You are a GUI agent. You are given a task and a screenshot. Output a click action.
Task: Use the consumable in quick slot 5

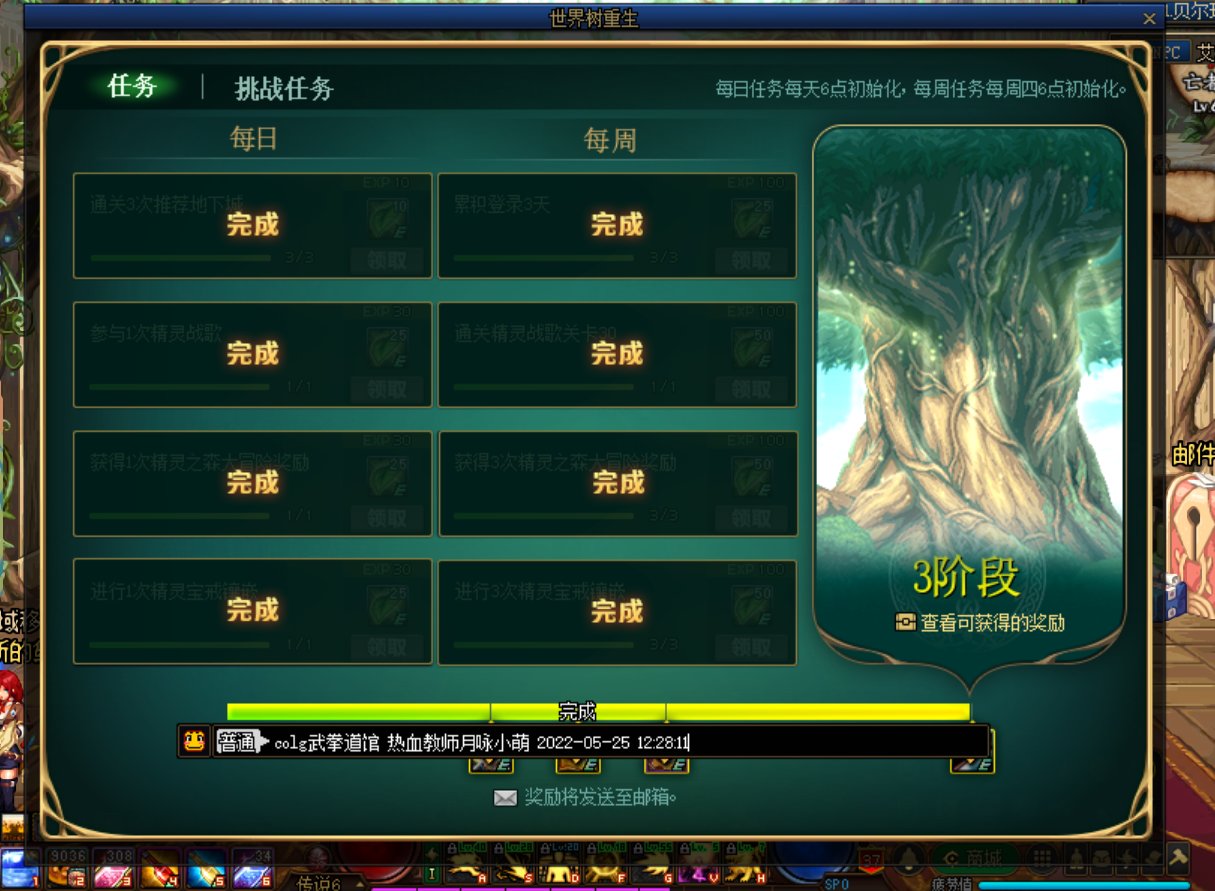[x=205, y=868]
